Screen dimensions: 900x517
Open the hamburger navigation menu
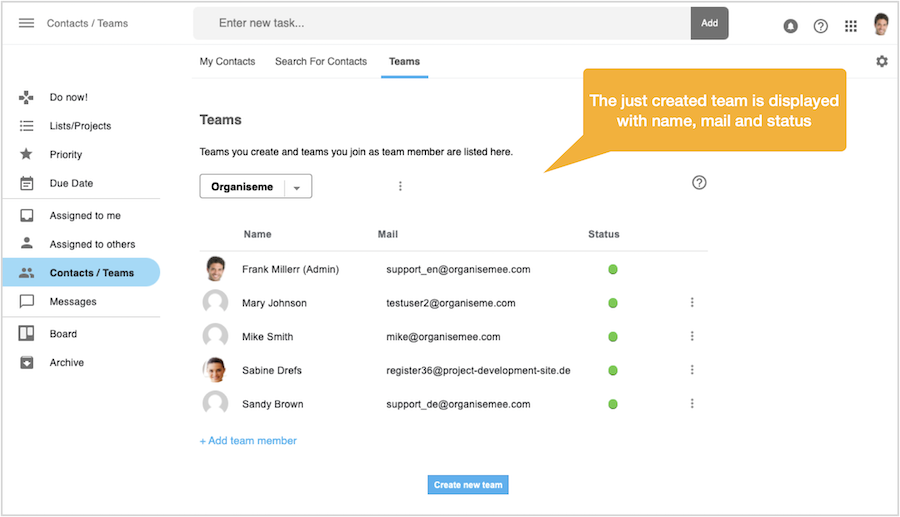coord(27,23)
